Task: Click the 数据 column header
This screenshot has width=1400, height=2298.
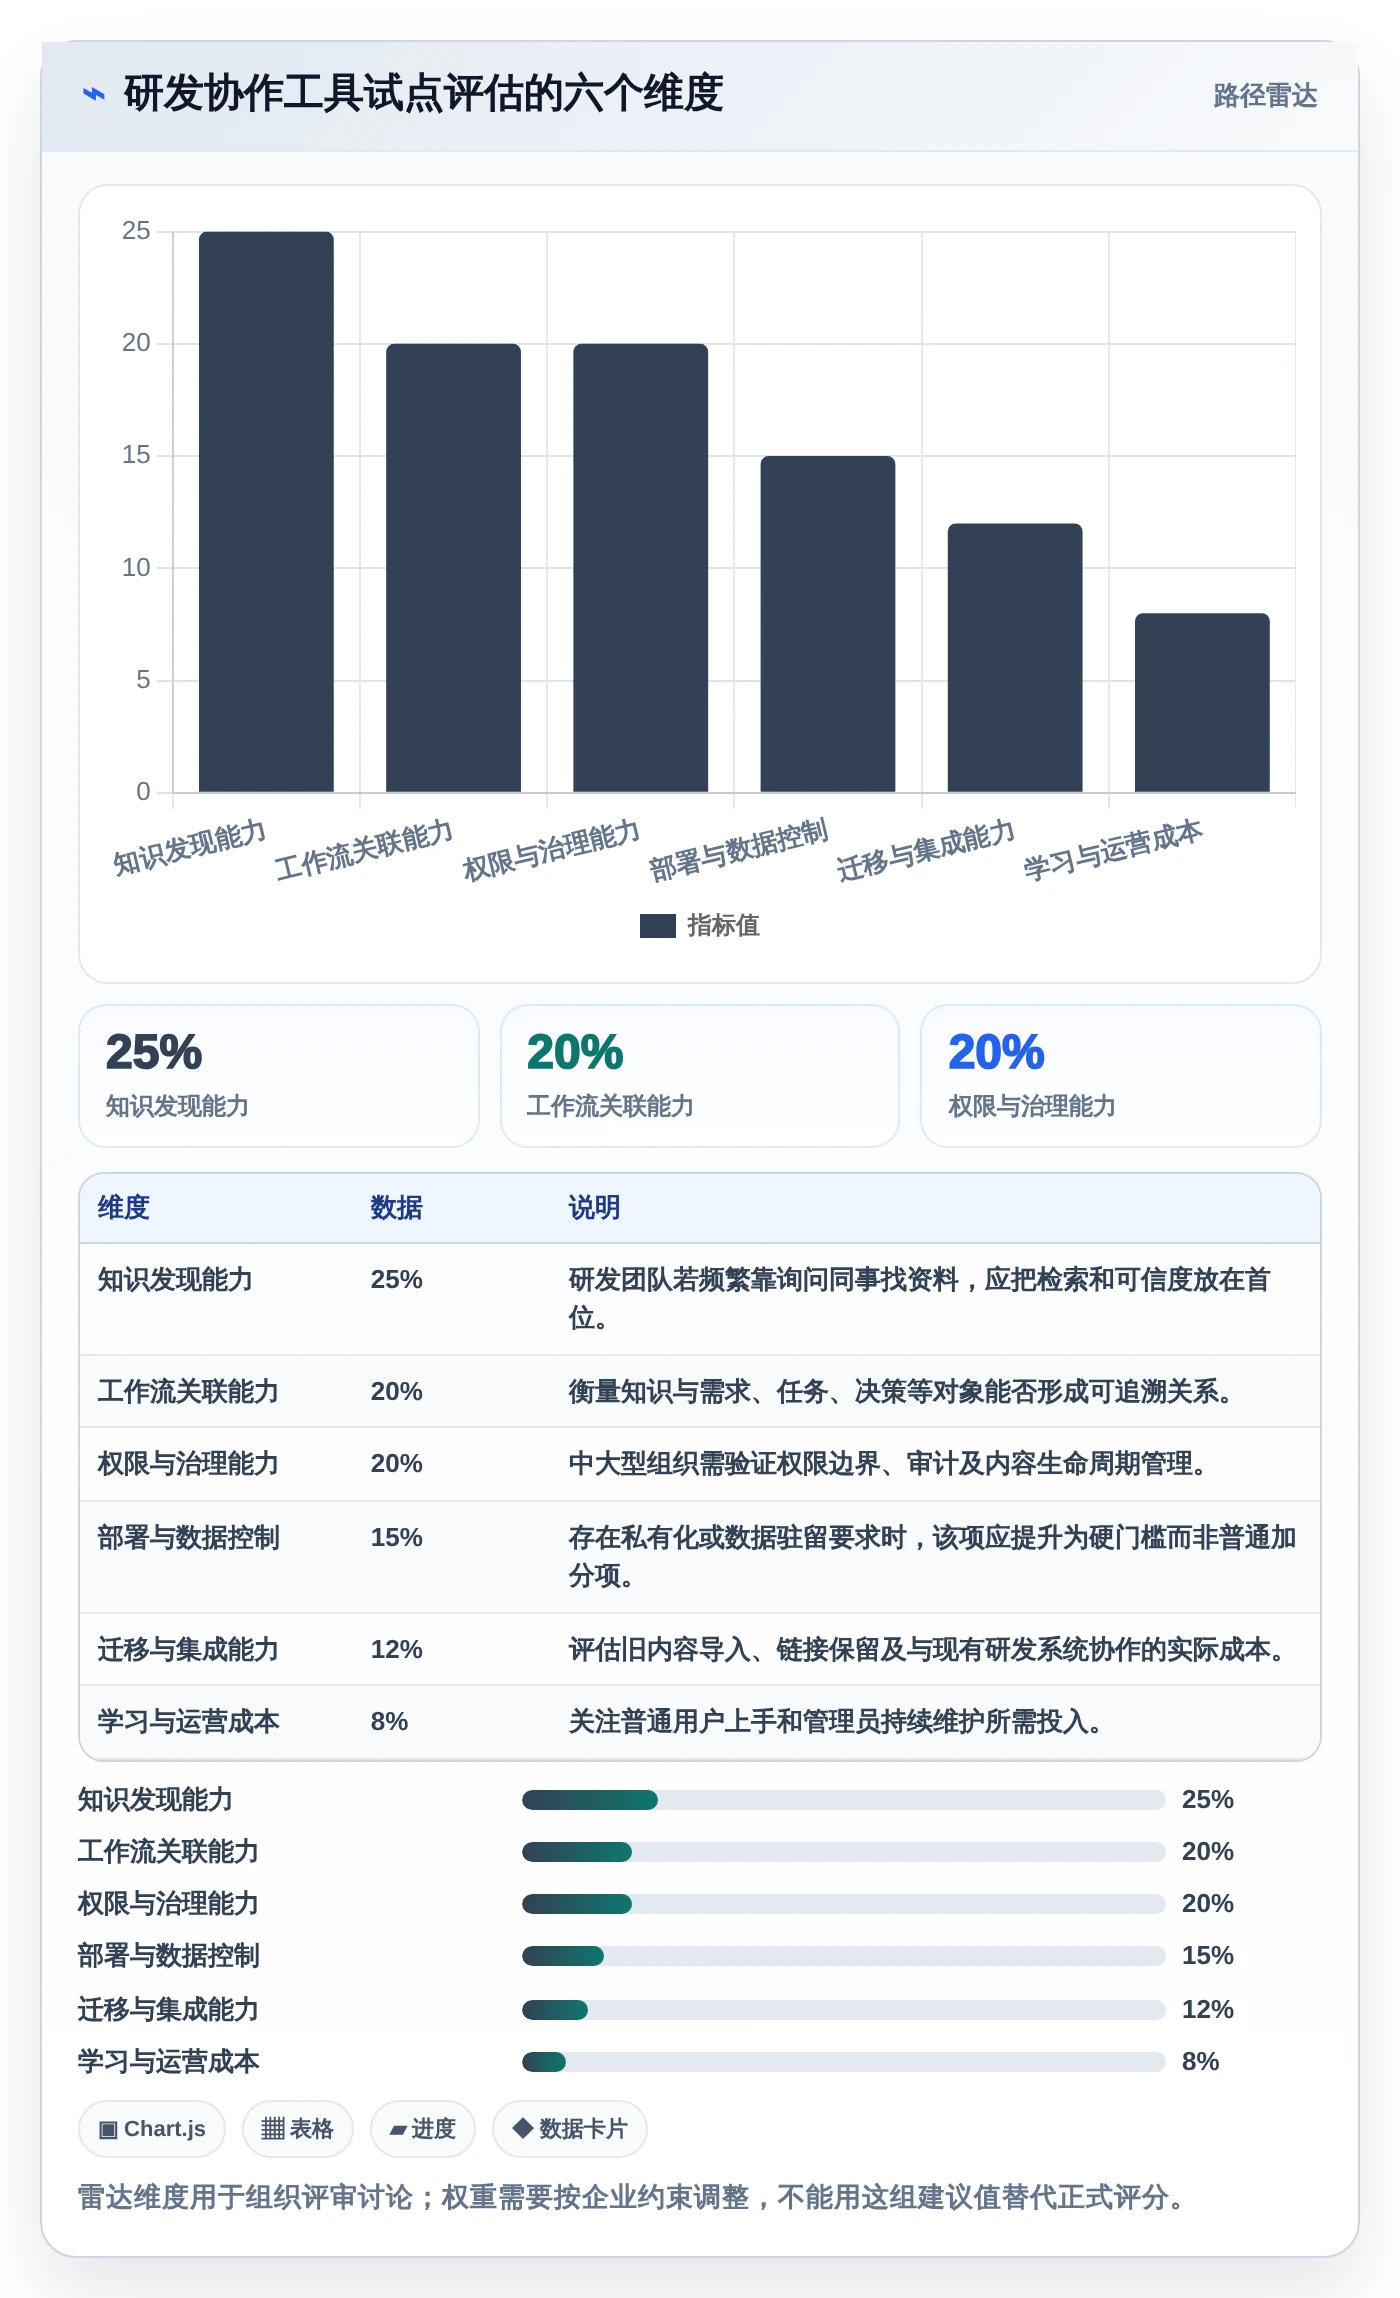Action: tap(396, 1208)
